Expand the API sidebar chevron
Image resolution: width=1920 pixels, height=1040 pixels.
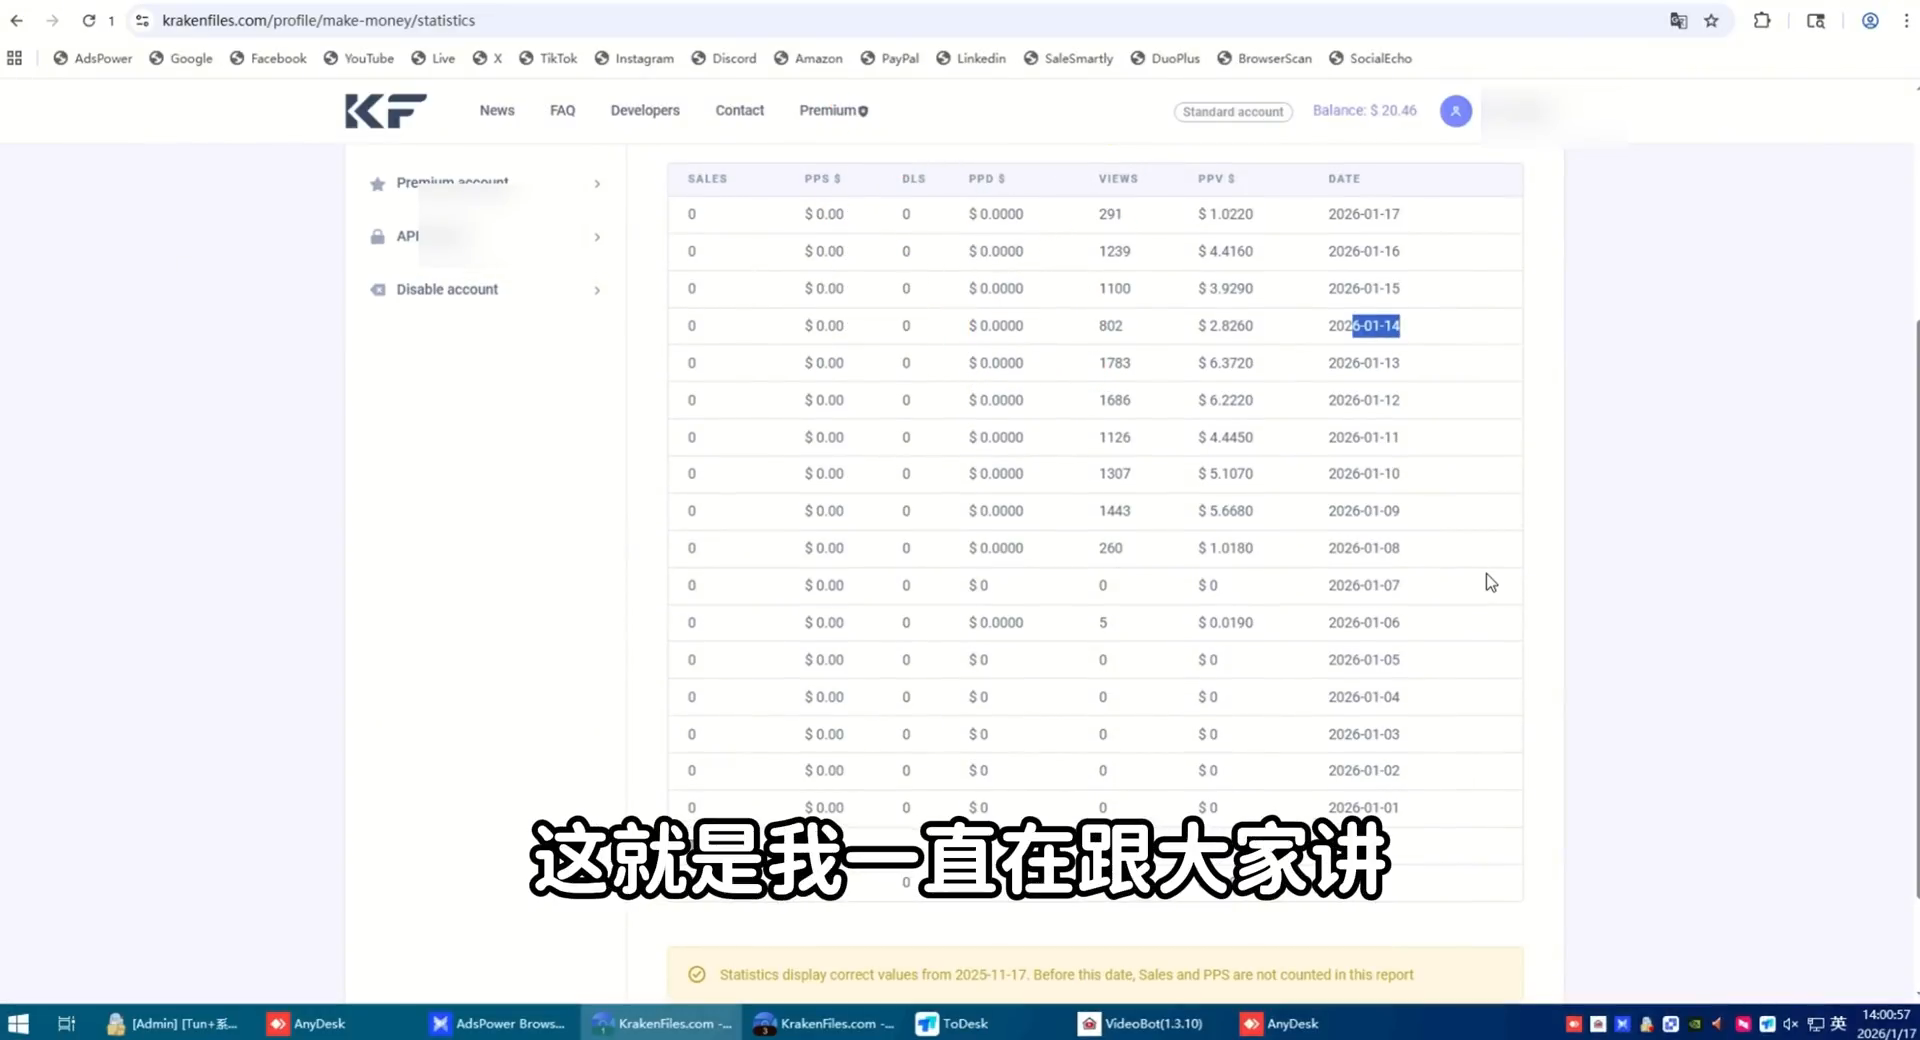click(x=597, y=237)
